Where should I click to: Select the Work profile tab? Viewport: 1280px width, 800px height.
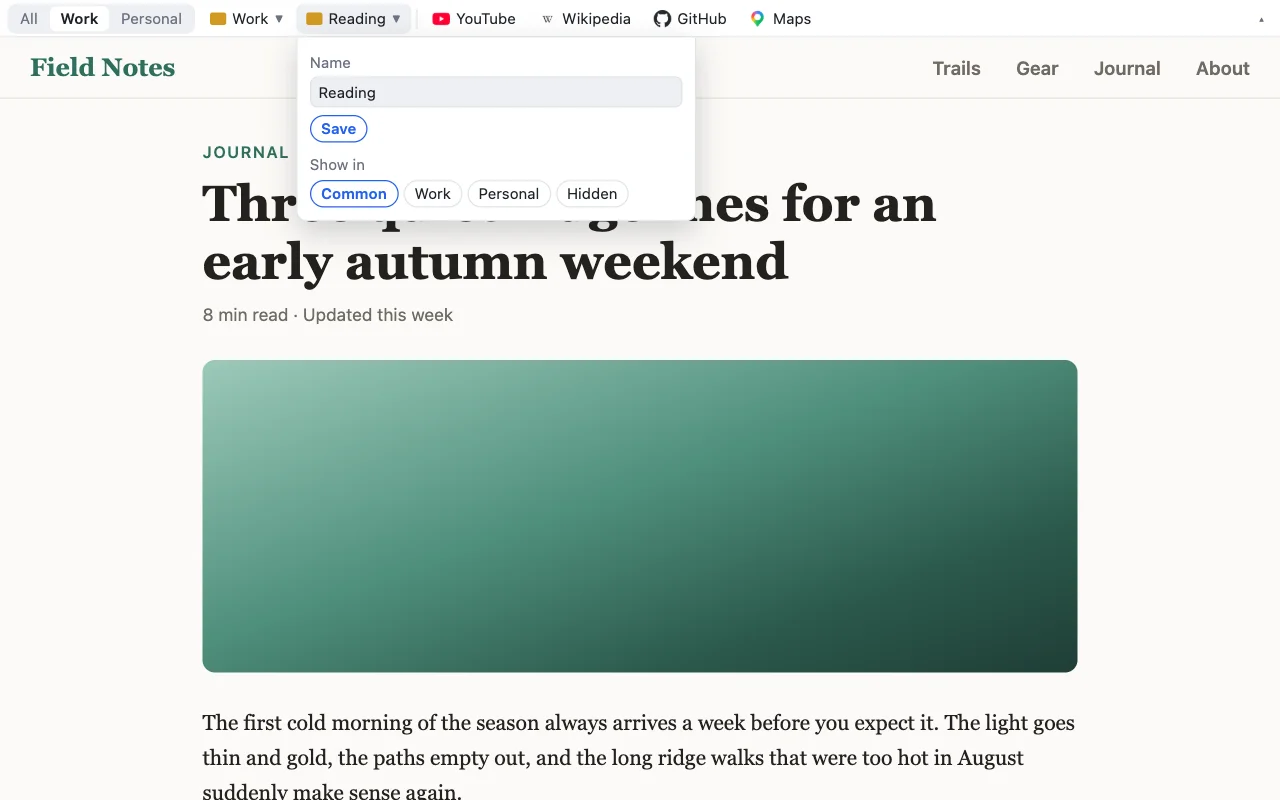(x=79, y=19)
